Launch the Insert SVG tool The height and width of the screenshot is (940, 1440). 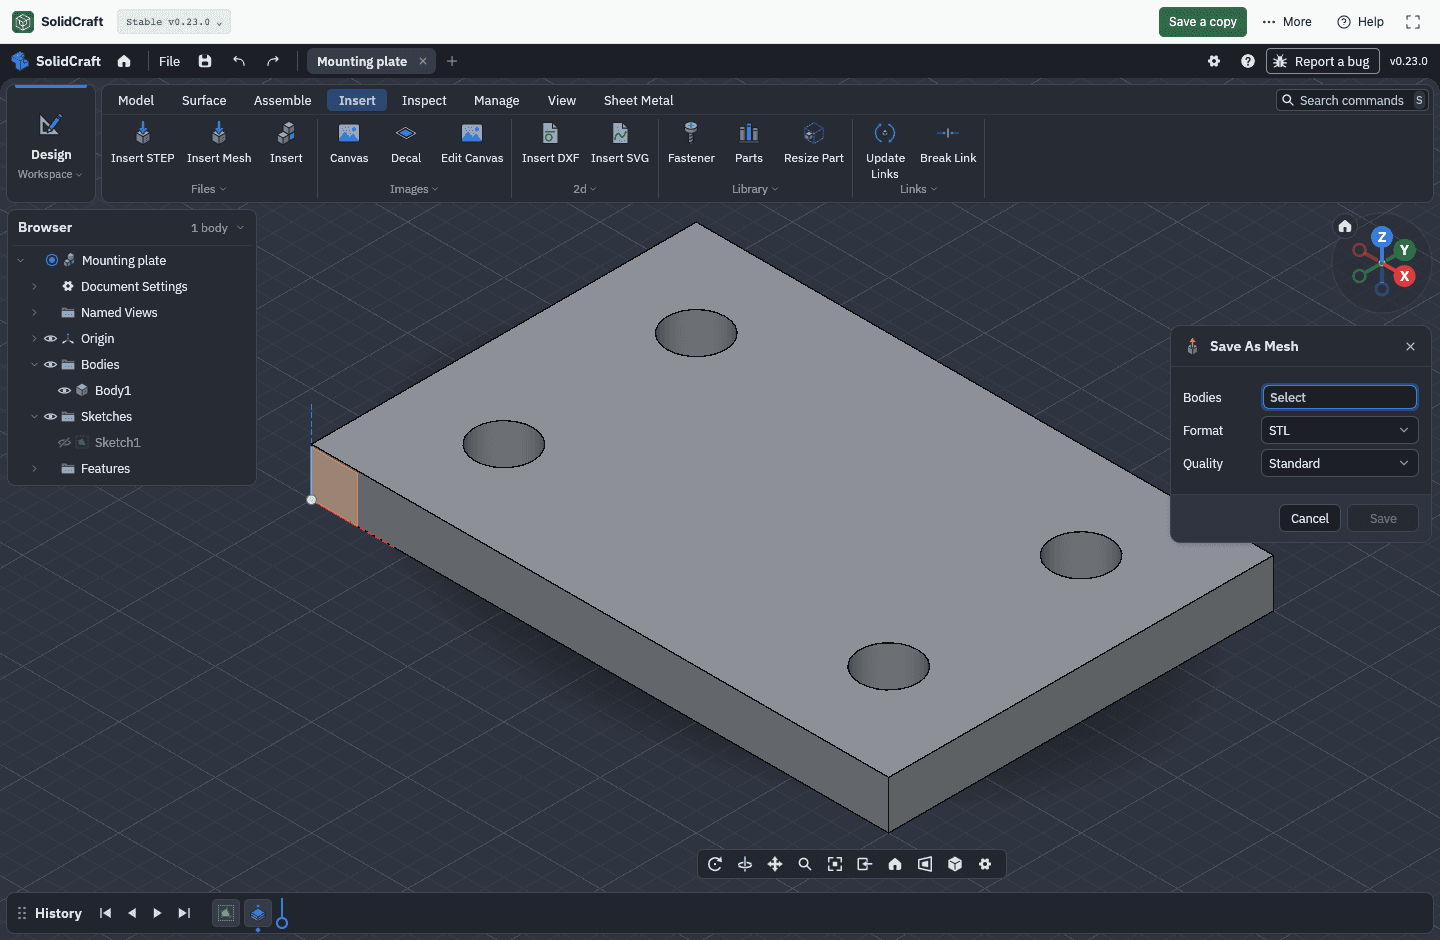pyautogui.click(x=620, y=142)
